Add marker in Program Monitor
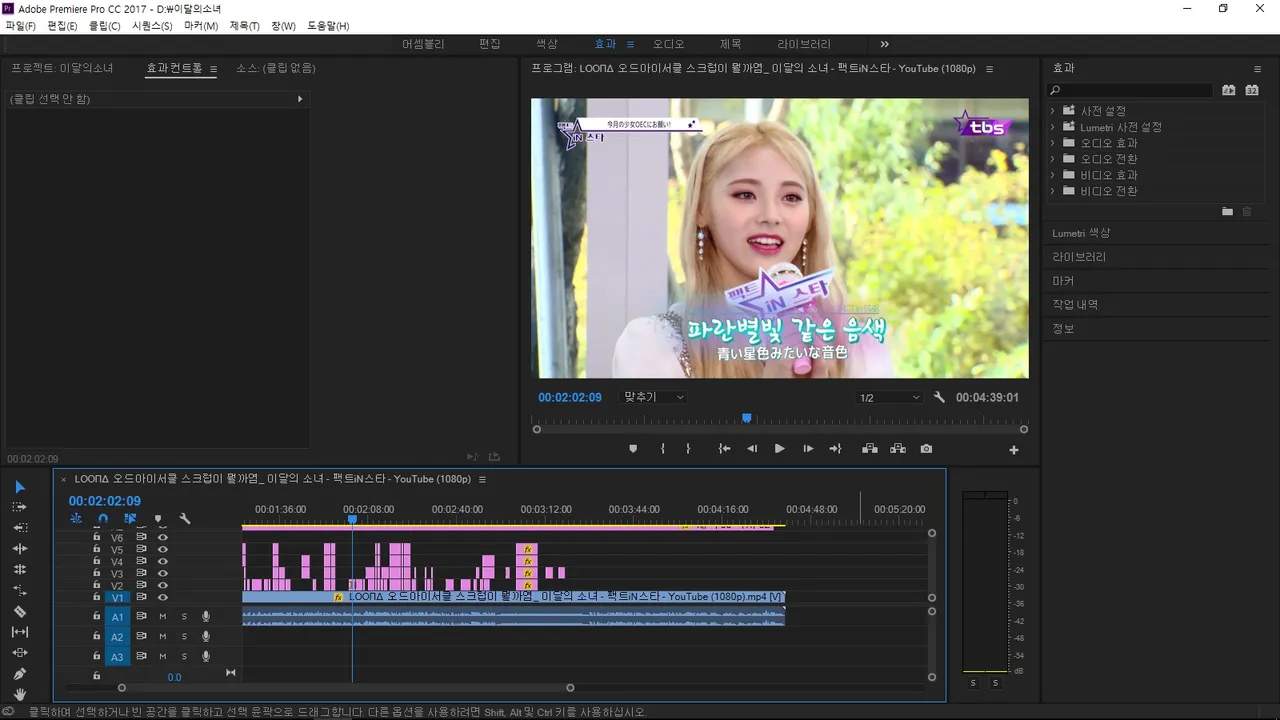This screenshot has height=720, width=1280. [x=633, y=449]
